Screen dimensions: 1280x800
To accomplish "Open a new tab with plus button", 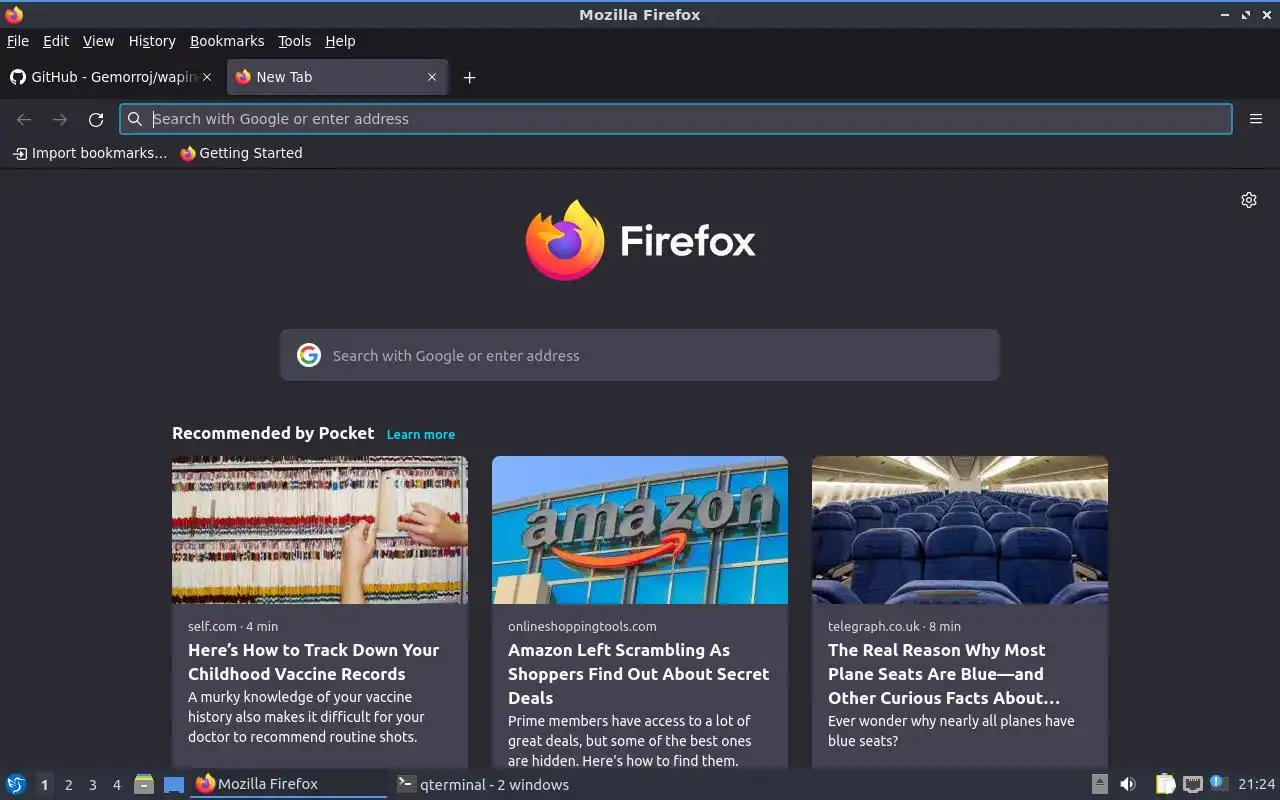I will 469,77.
